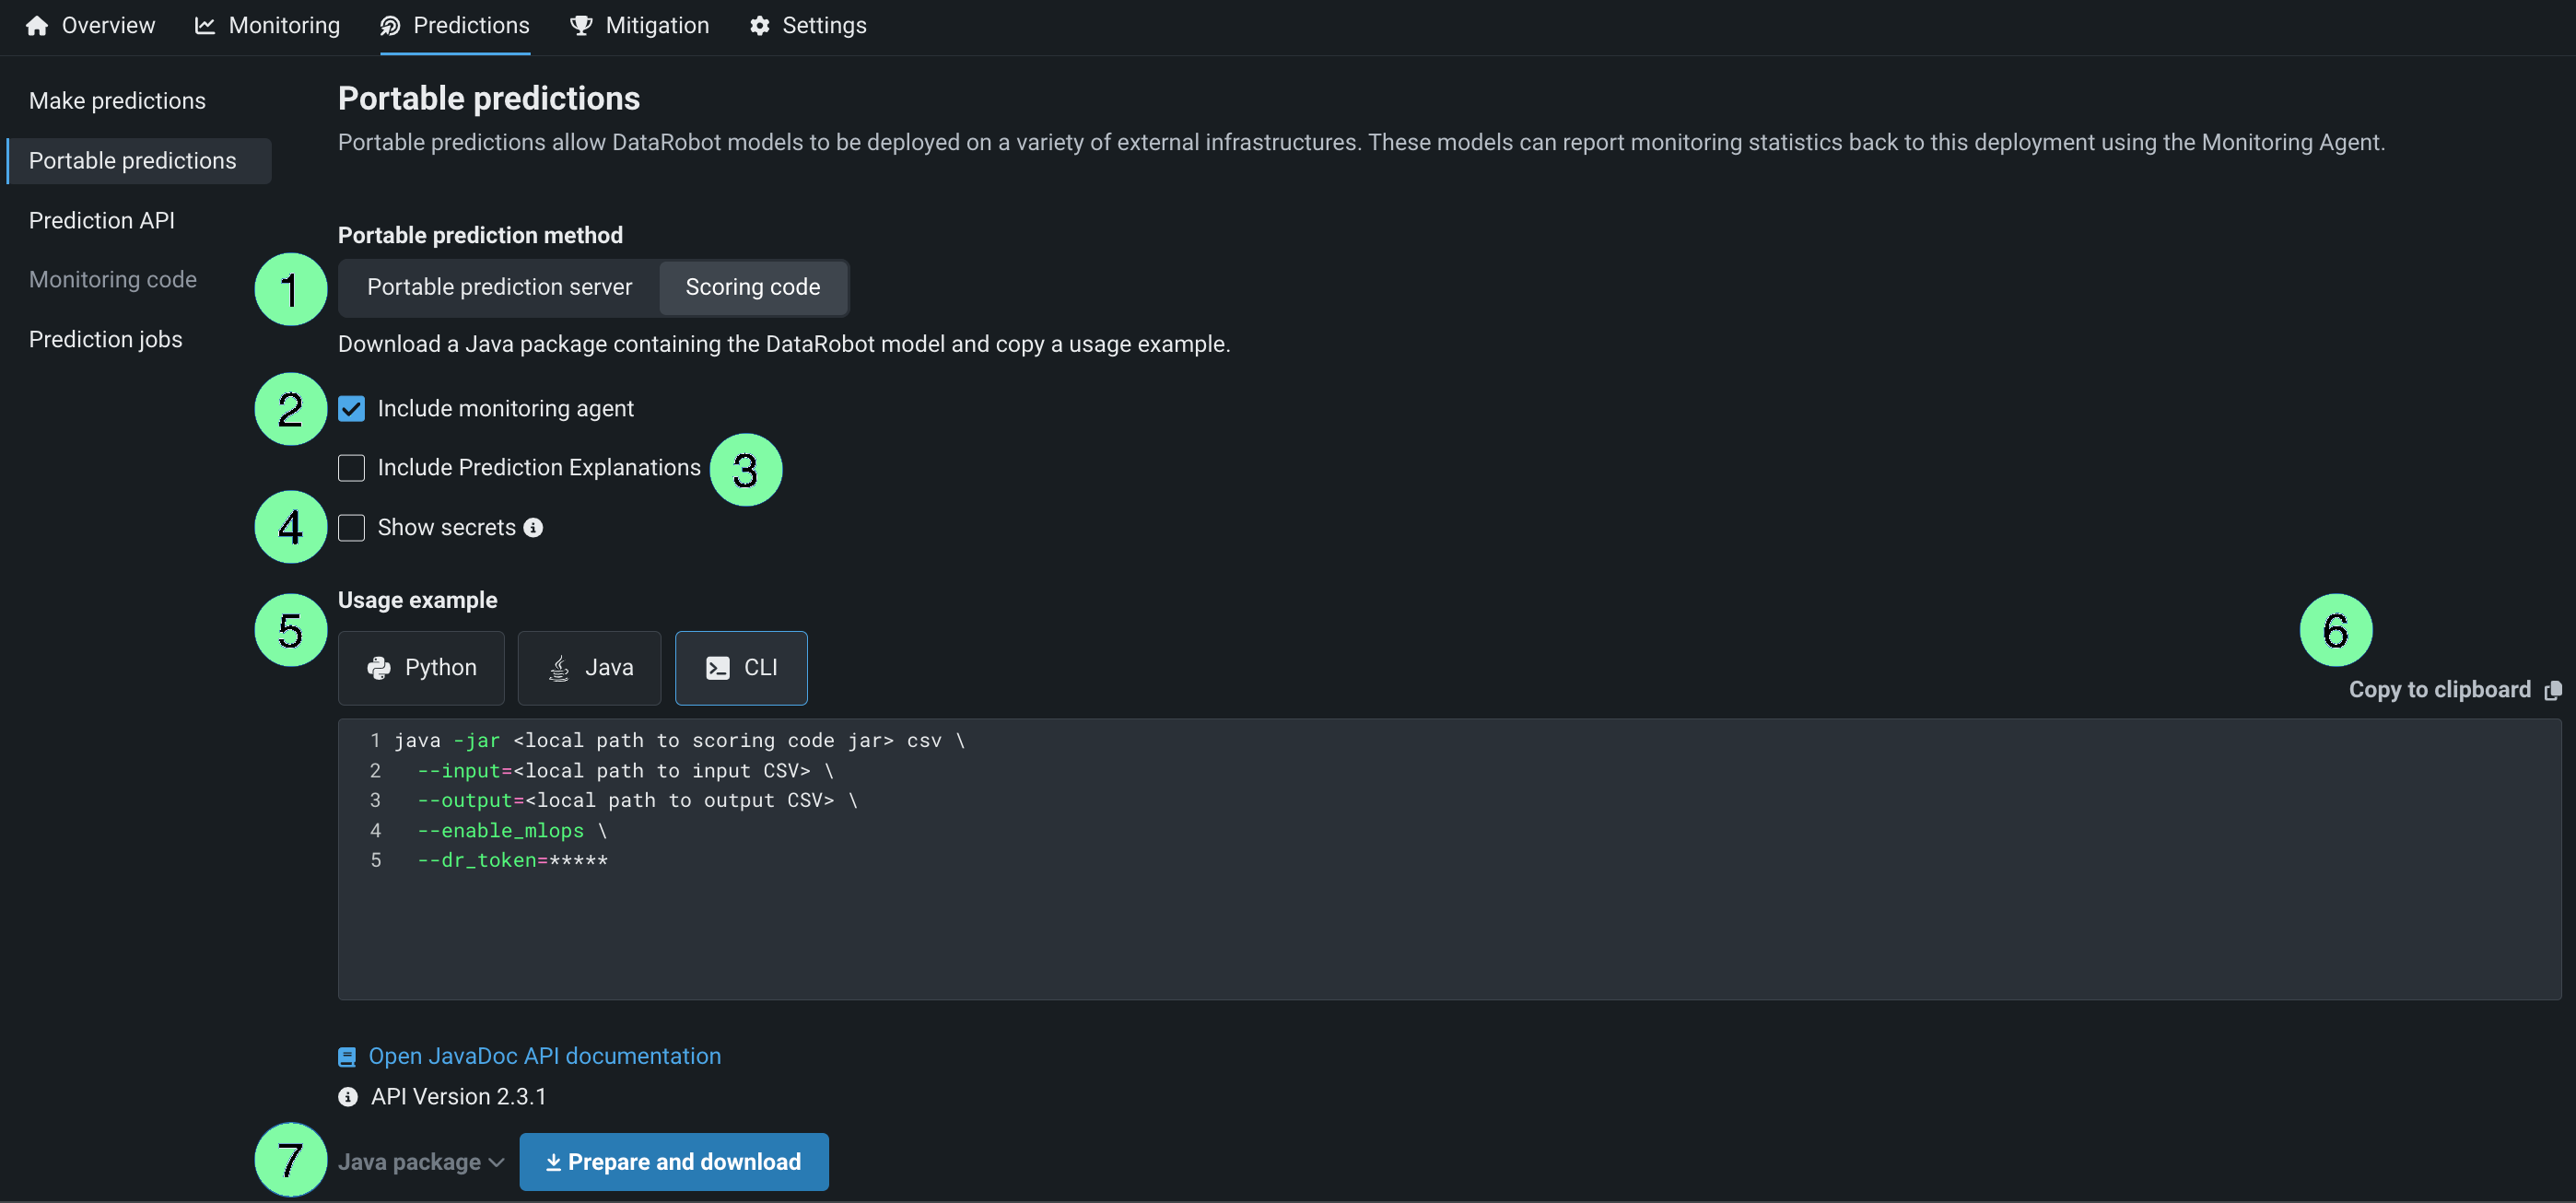Open JavaDoc API documentation link
2576x1203 pixels.
tap(544, 1057)
